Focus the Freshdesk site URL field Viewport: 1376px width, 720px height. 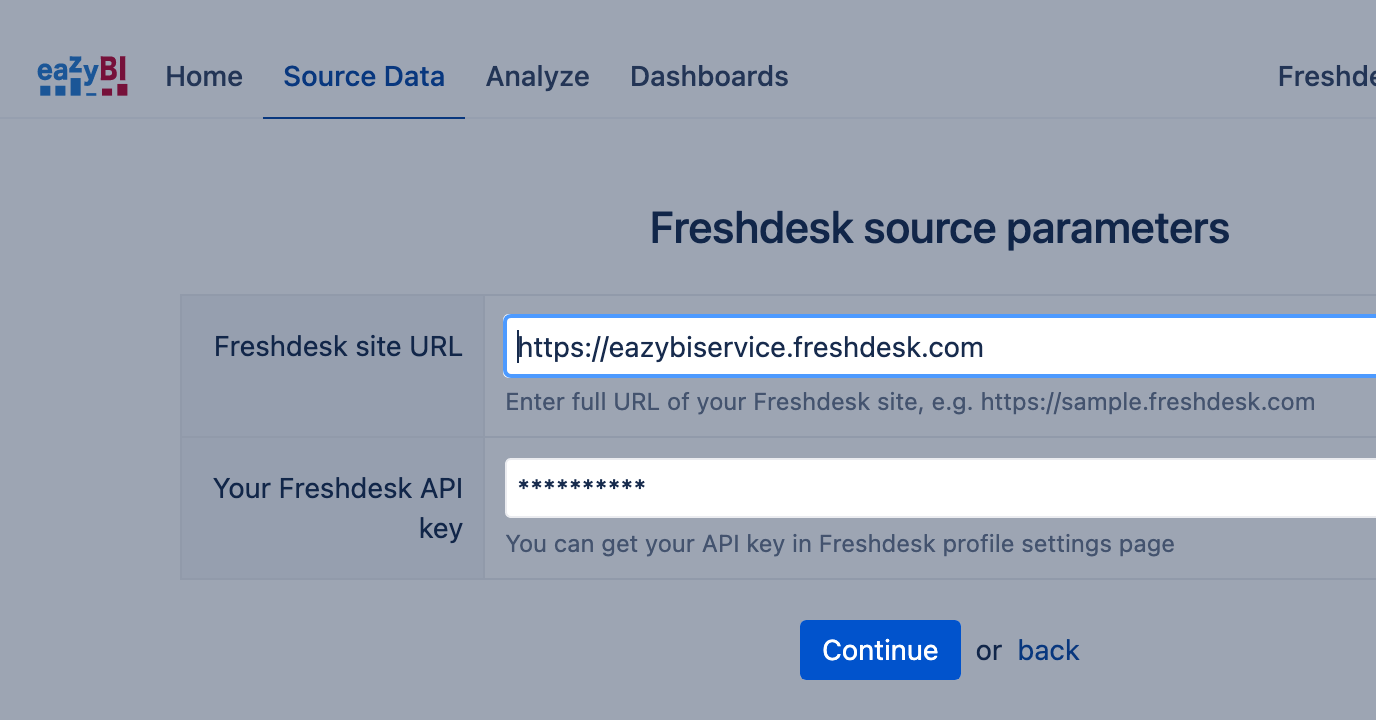1100,347
